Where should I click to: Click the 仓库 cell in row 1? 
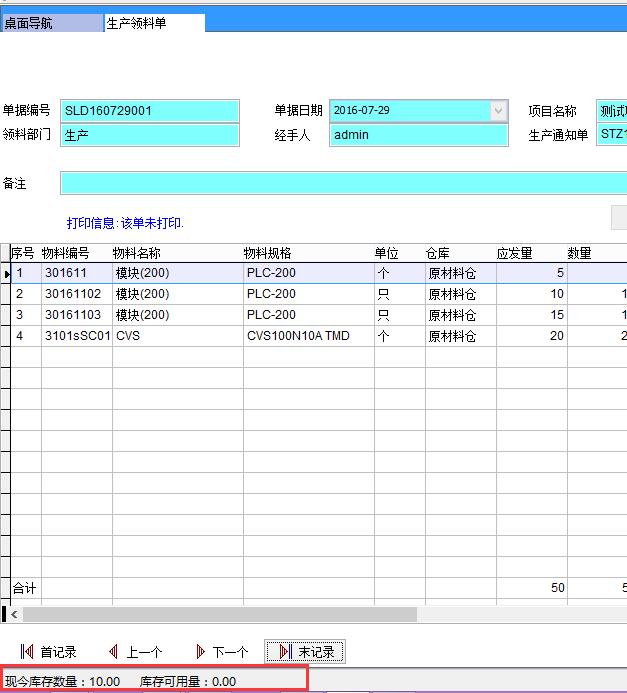click(x=459, y=273)
